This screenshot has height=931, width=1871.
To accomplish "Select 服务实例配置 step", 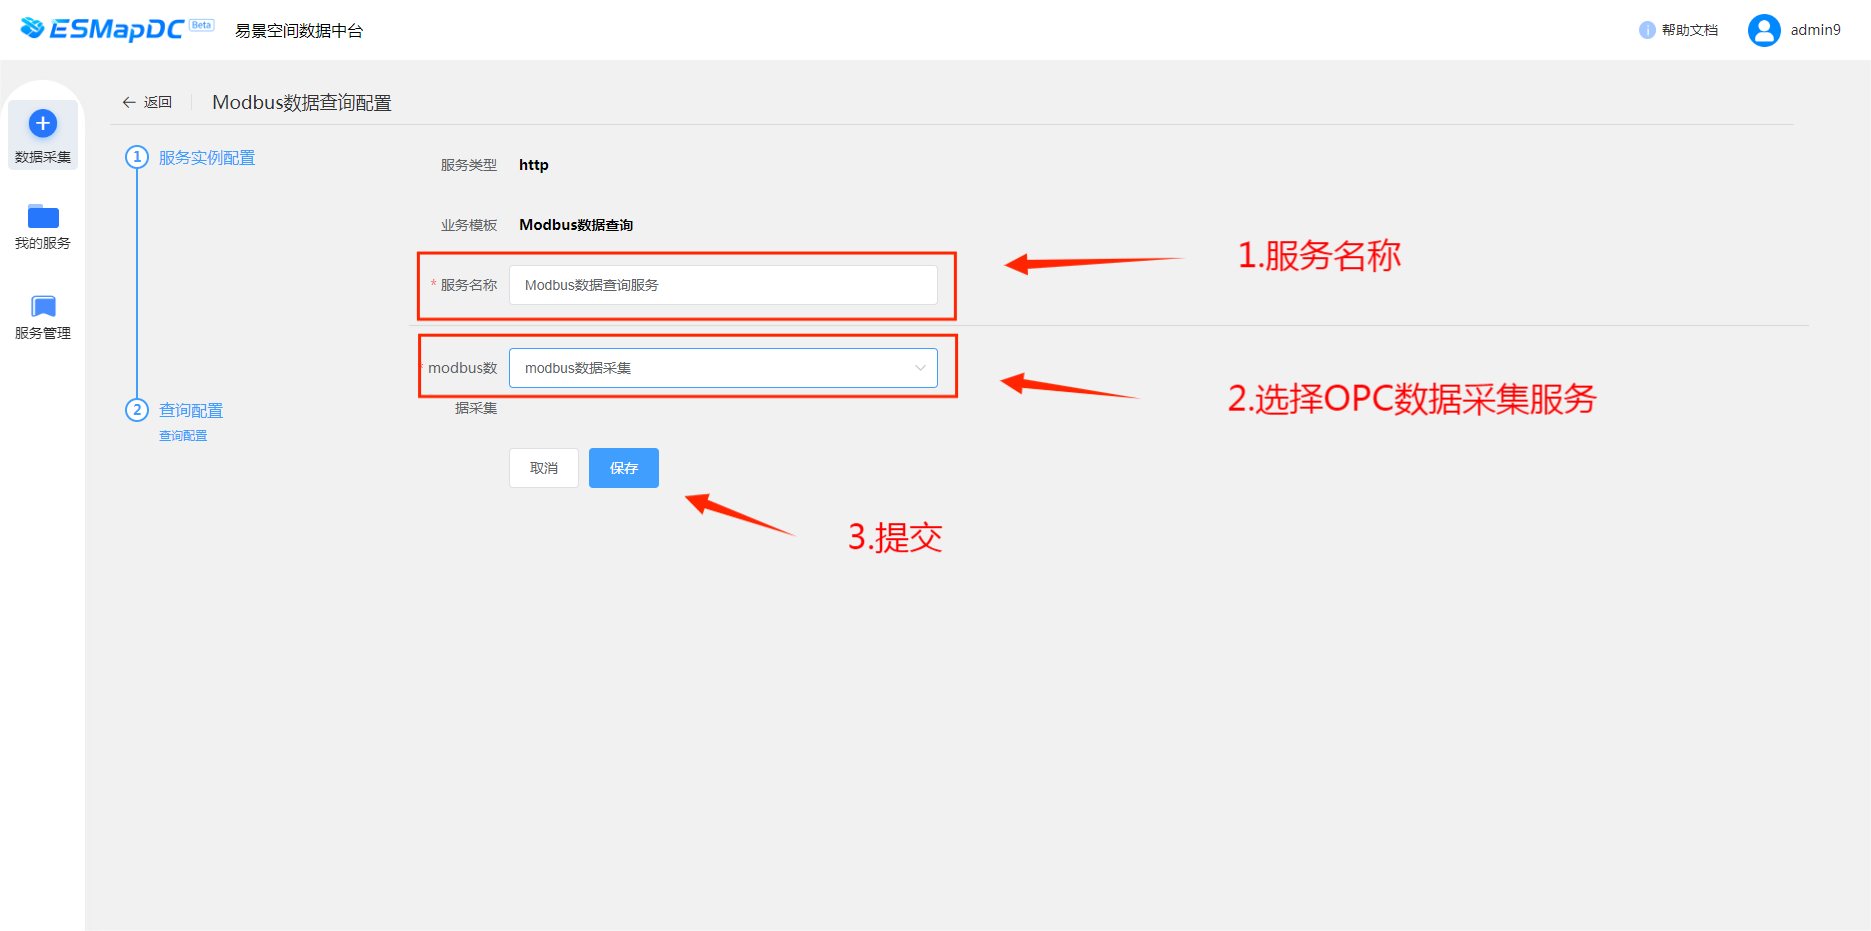I will pyautogui.click(x=207, y=158).
